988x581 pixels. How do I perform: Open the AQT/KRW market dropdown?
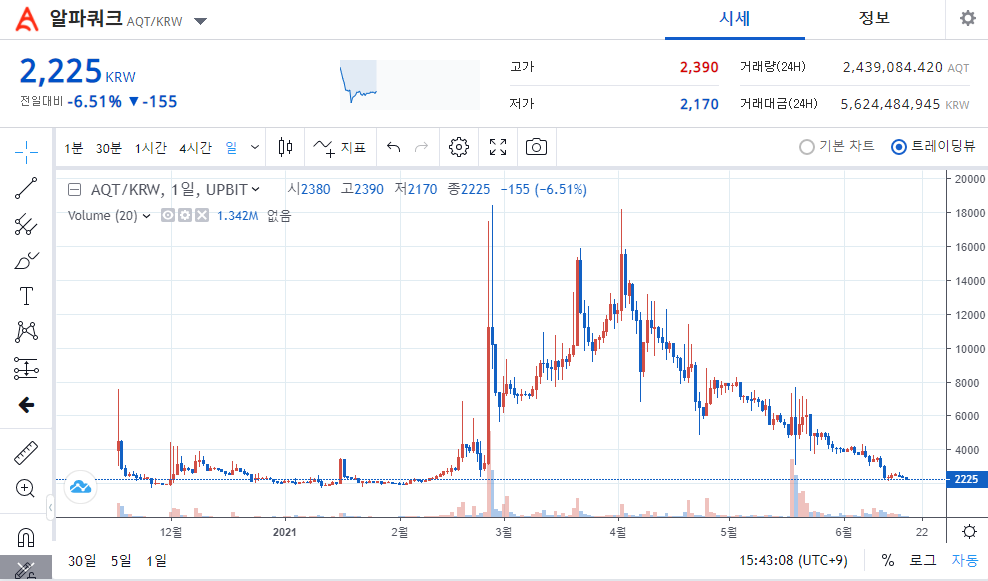(200, 21)
